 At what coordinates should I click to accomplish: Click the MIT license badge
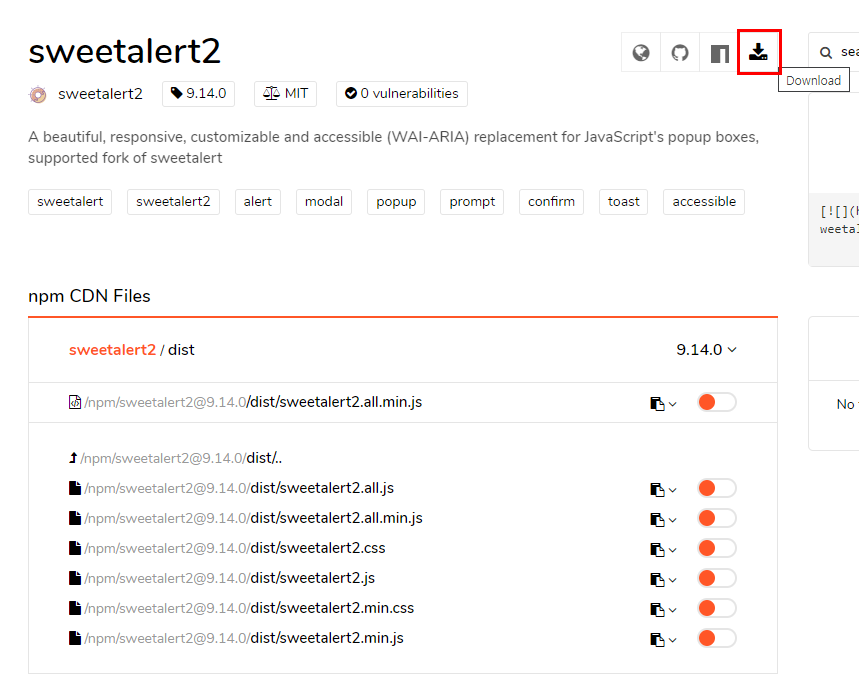pyautogui.click(x=285, y=94)
